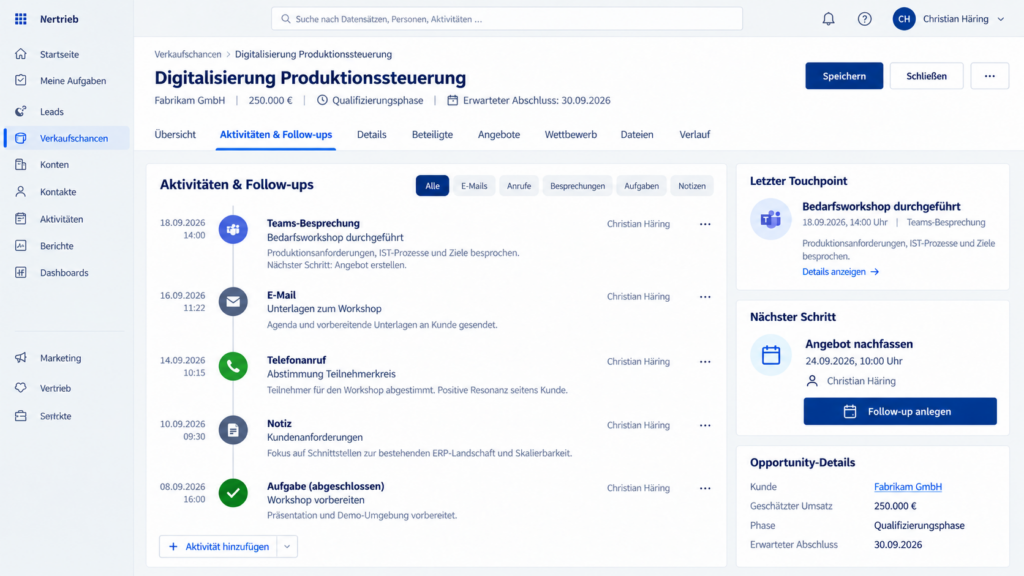The image size is (1024, 576).
Task: Click the Konten building icon
Action: pos(21,165)
